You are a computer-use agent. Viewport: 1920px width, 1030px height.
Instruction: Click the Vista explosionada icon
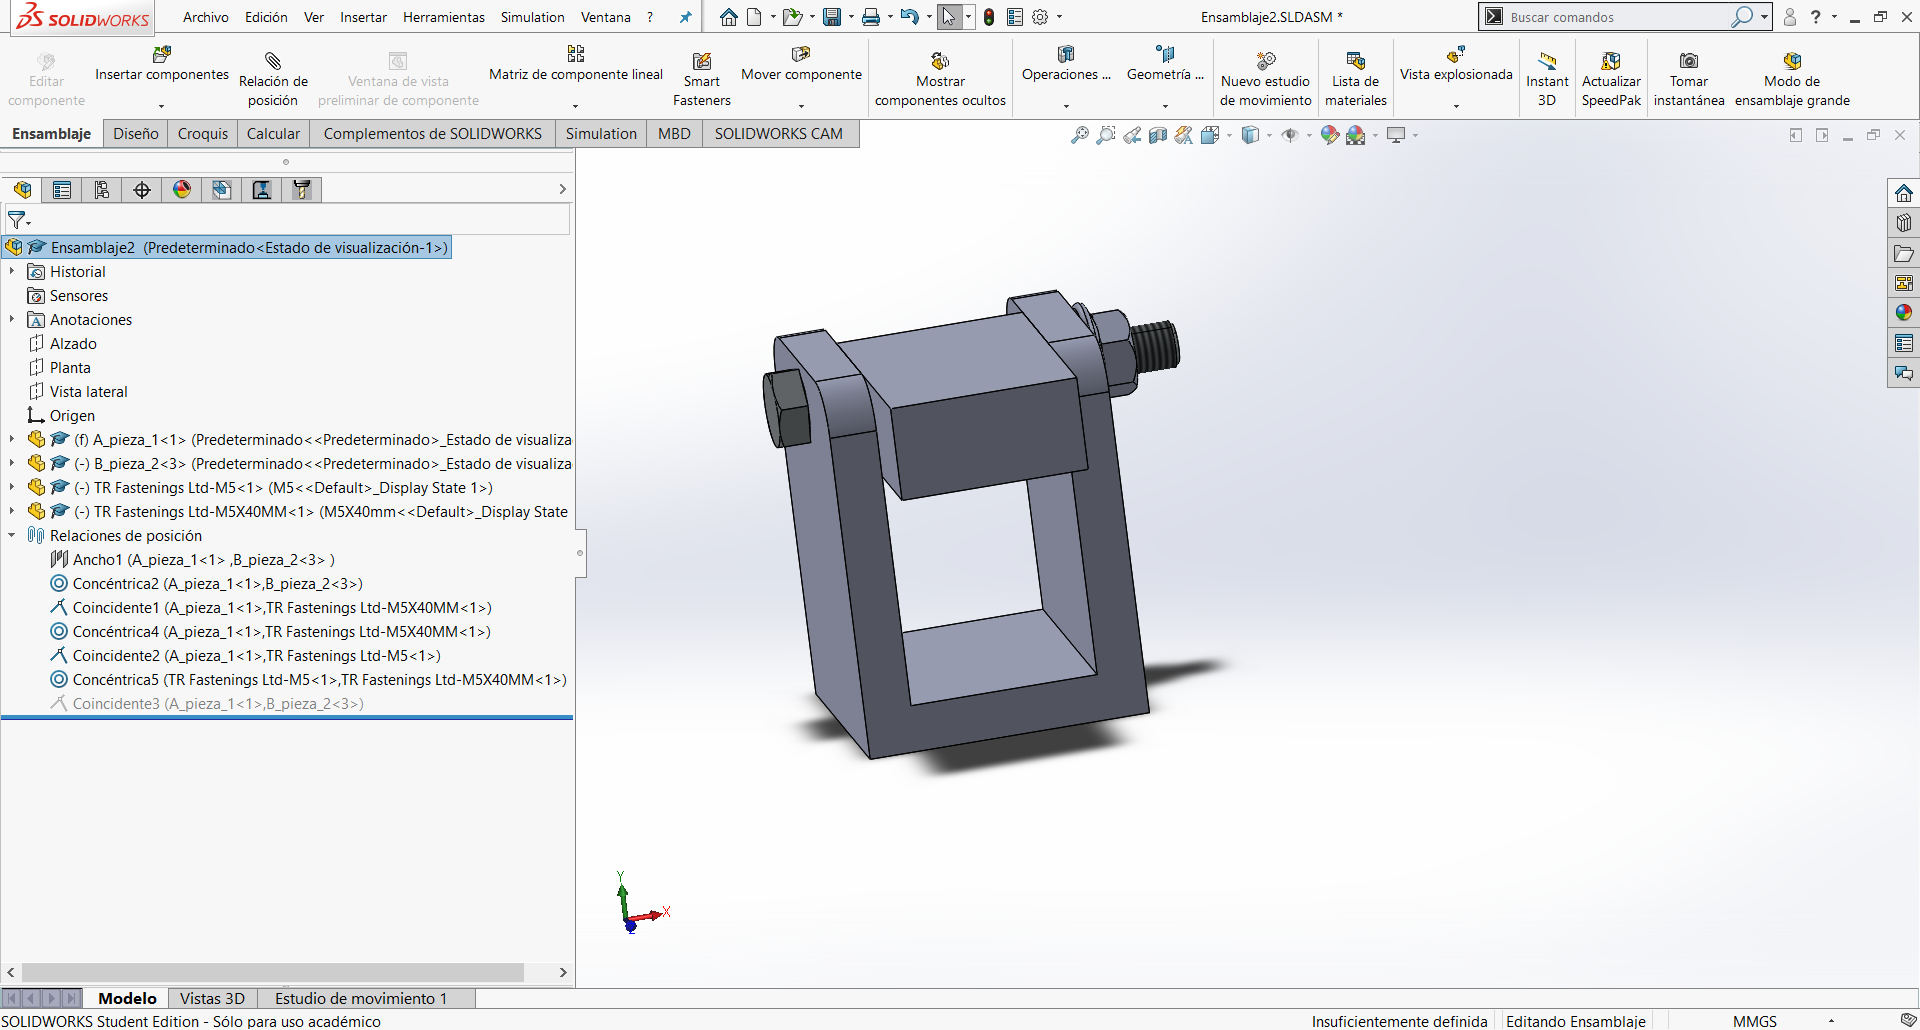pyautogui.click(x=1455, y=55)
